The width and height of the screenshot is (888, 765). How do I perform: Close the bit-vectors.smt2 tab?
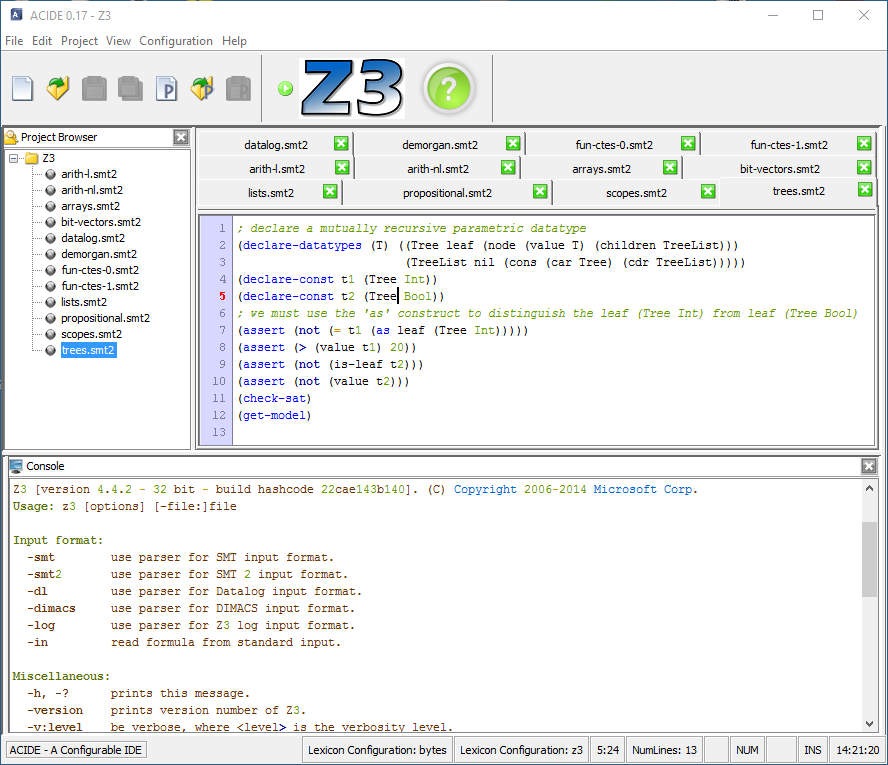tap(864, 168)
